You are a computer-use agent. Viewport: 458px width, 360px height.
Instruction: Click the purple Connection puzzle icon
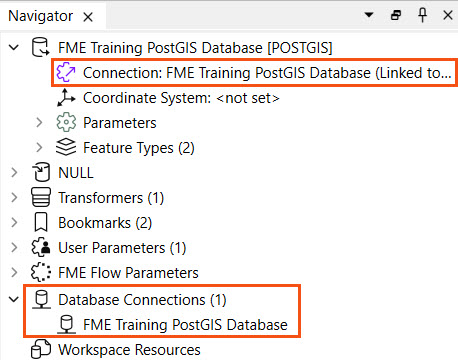coord(66,72)
